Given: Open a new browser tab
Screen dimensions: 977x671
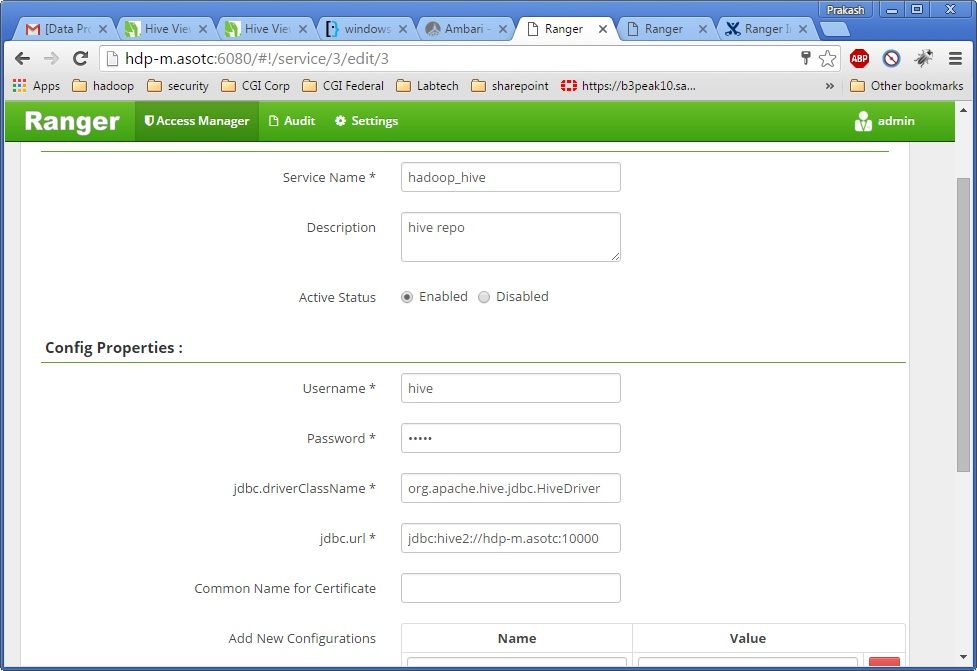Looking at the screenshot, I should coord(834,29).
